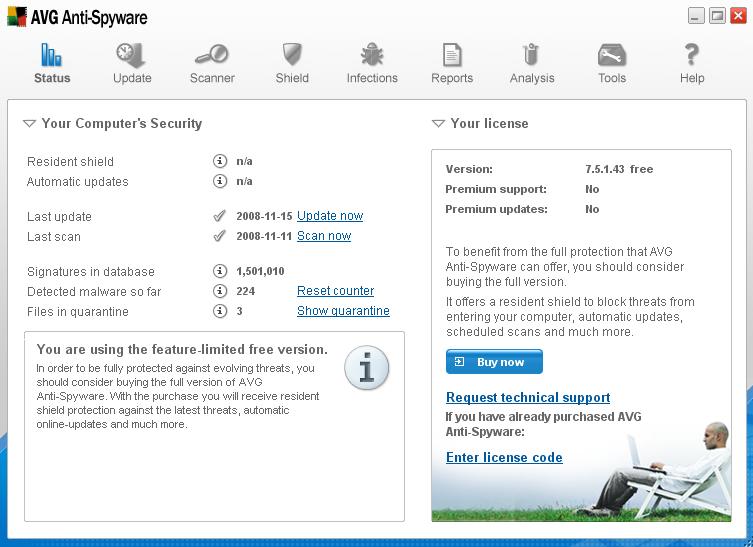This screenshot has width=753, height=547.
Task: Open the Reports document icon
Action: (x=452, y=55)
